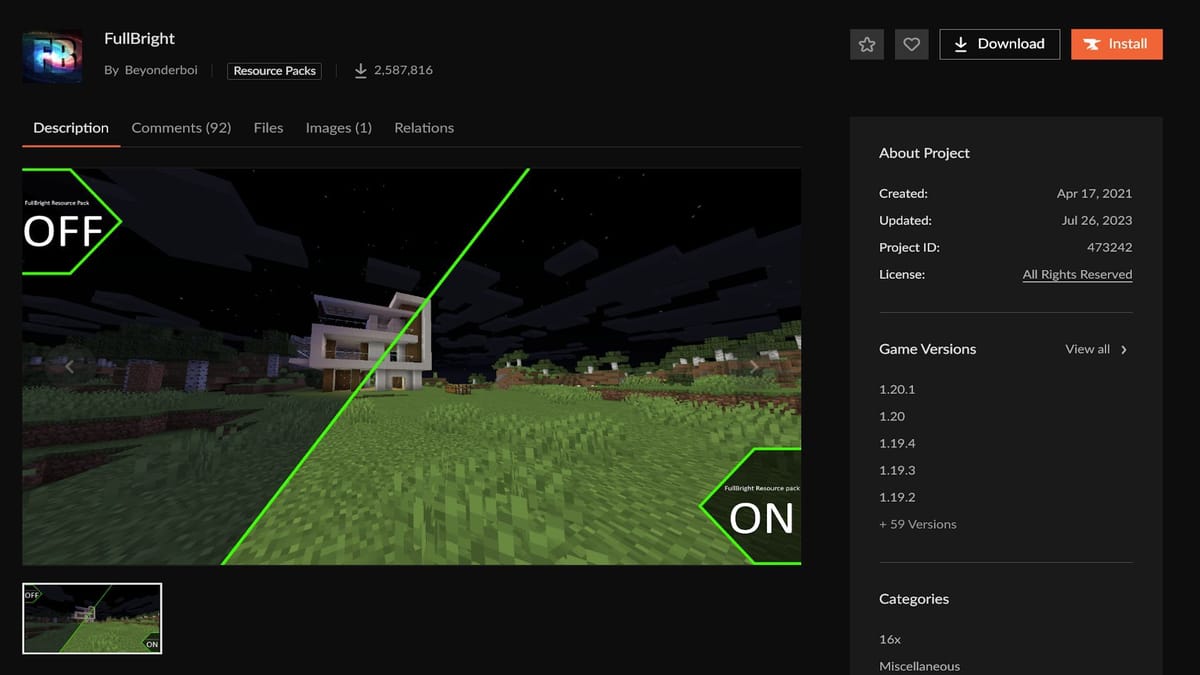Star the FullBright project
The width and height of the screenshot is (1200, 675).
click(866, 44)
